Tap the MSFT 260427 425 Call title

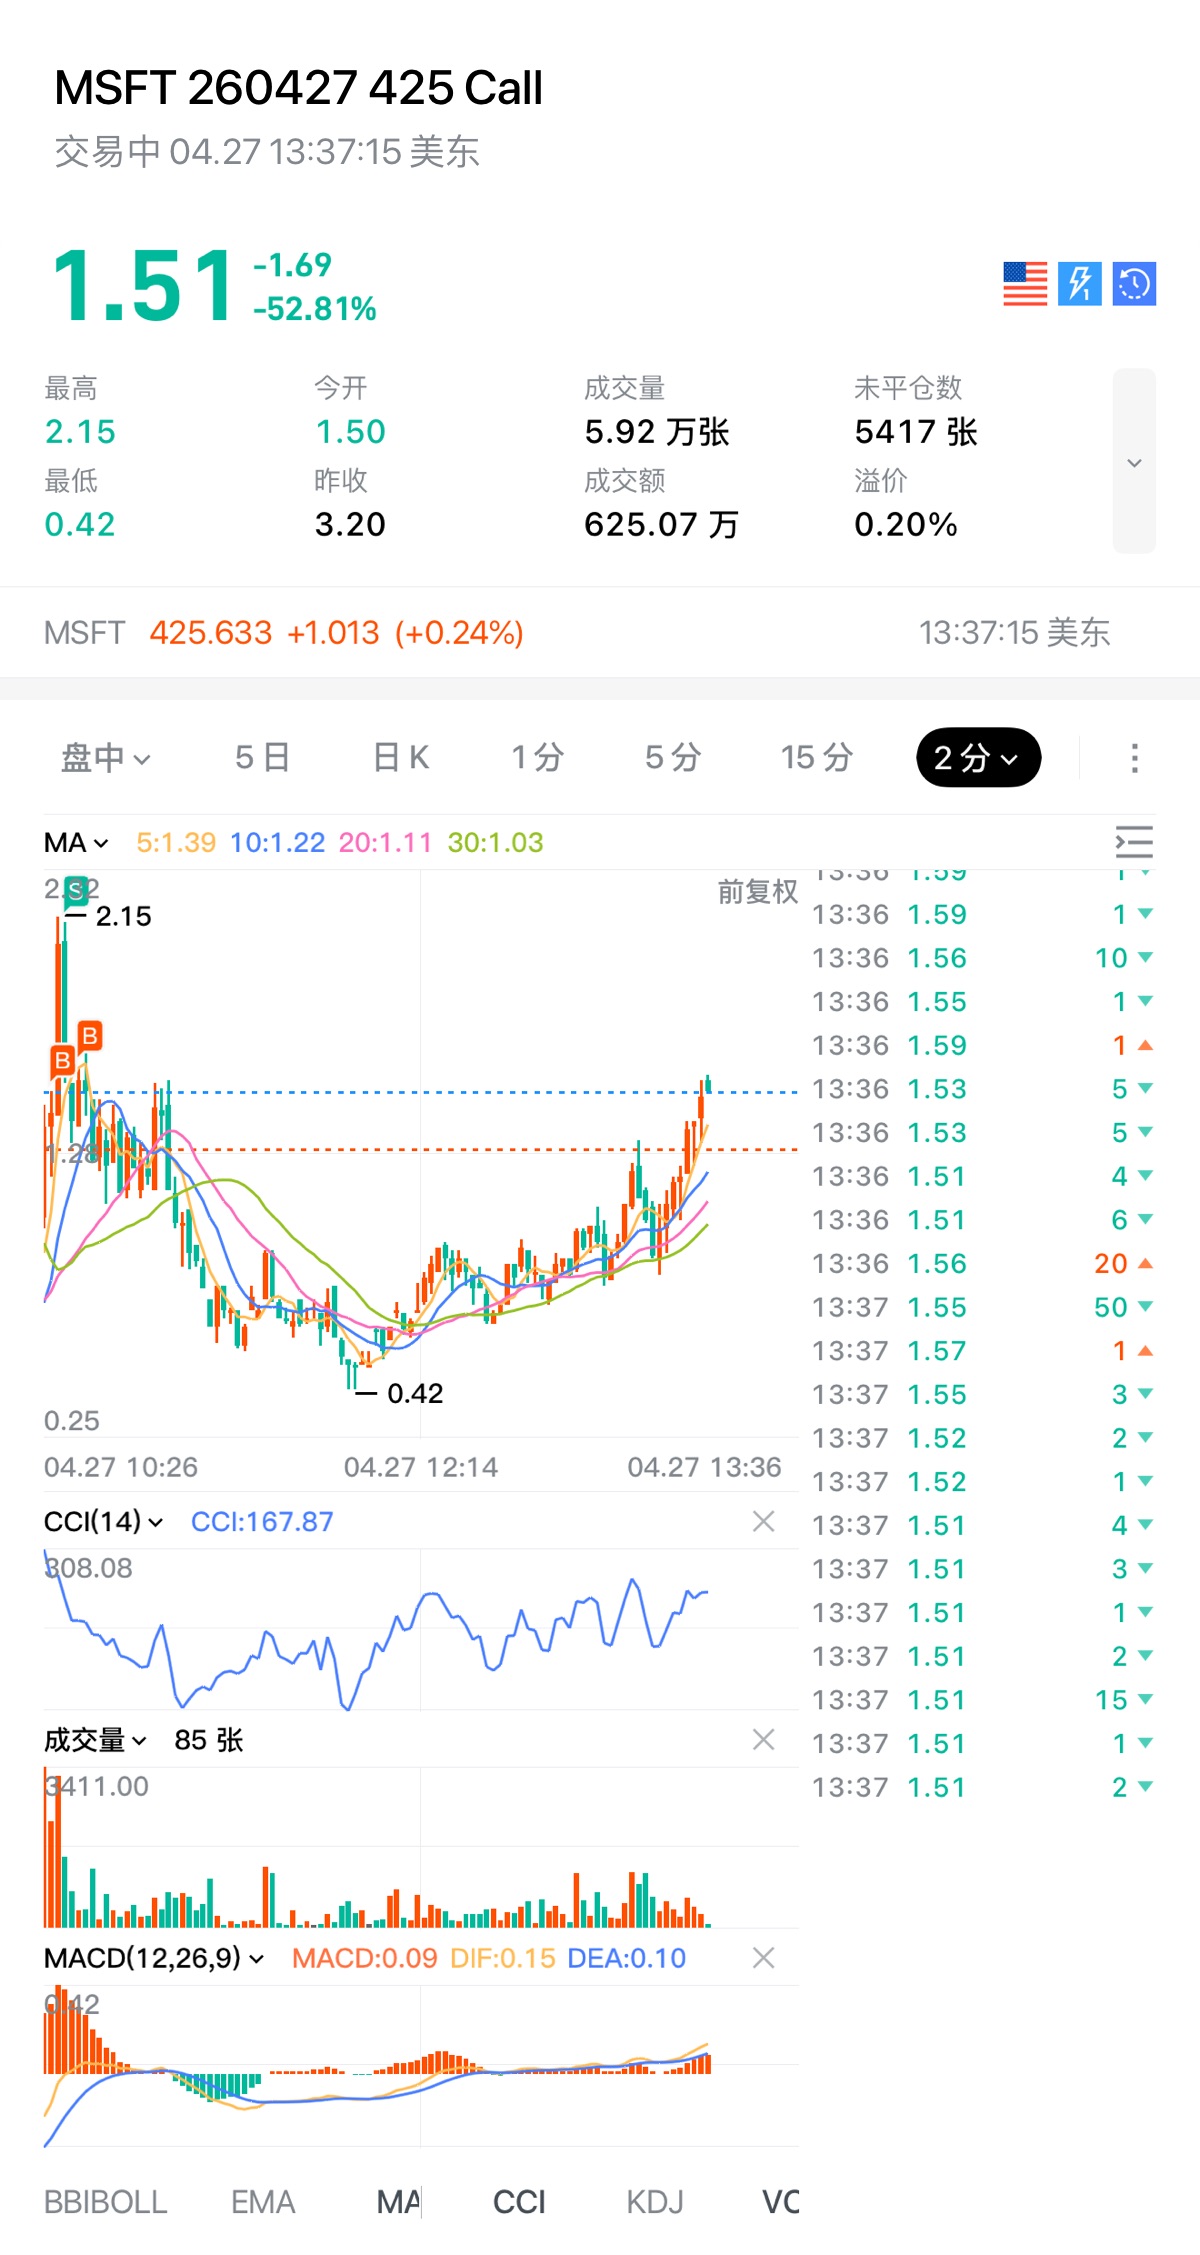(x=298, y=88)
